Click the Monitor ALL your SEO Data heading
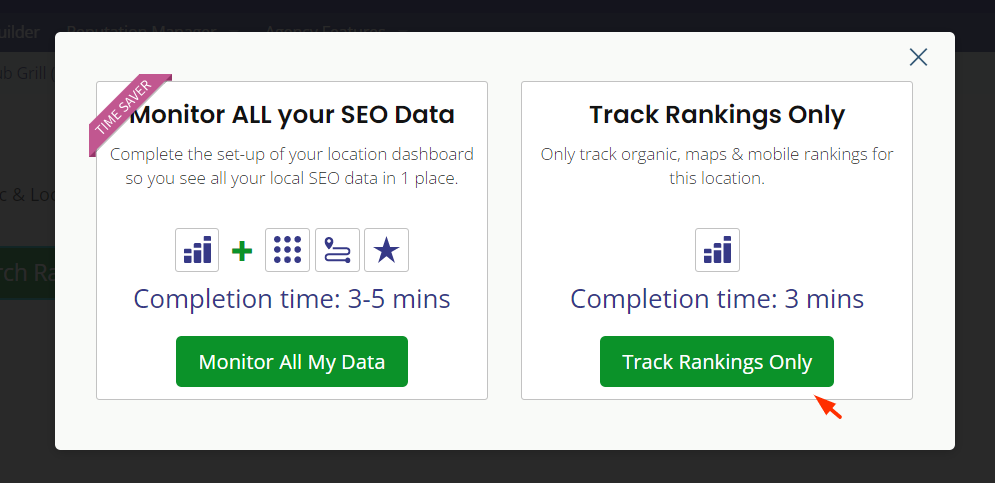 [x=293, y=114]
